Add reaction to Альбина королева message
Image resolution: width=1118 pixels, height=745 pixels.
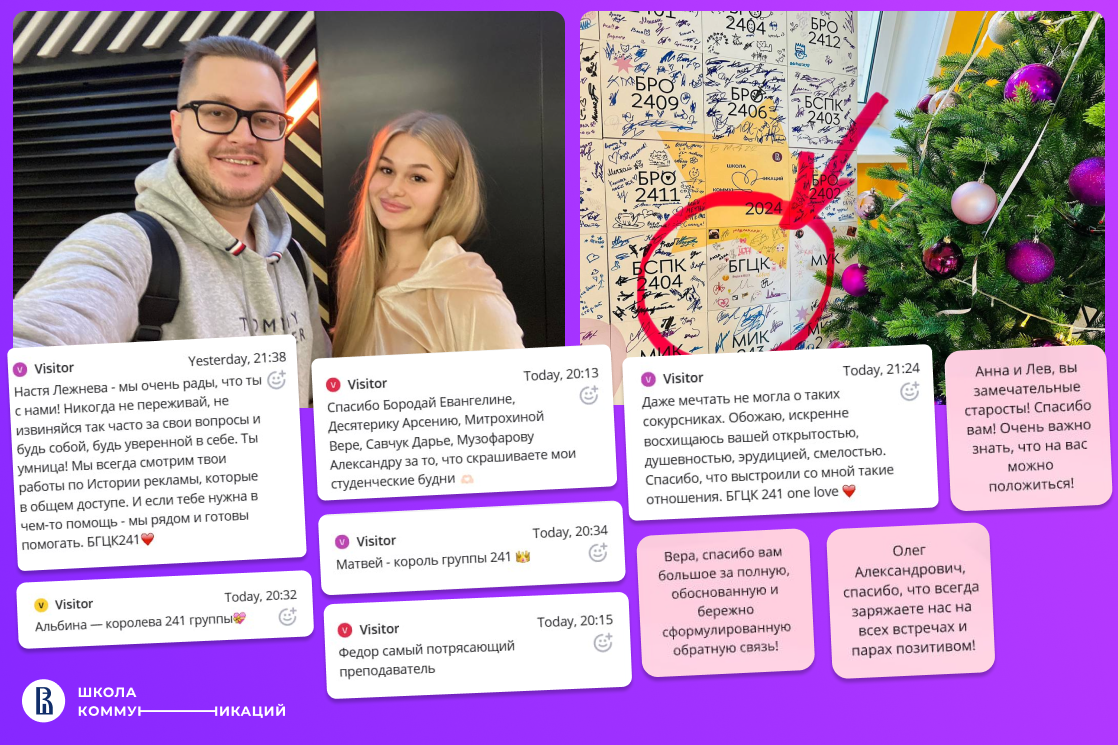(x=287, y=617)
